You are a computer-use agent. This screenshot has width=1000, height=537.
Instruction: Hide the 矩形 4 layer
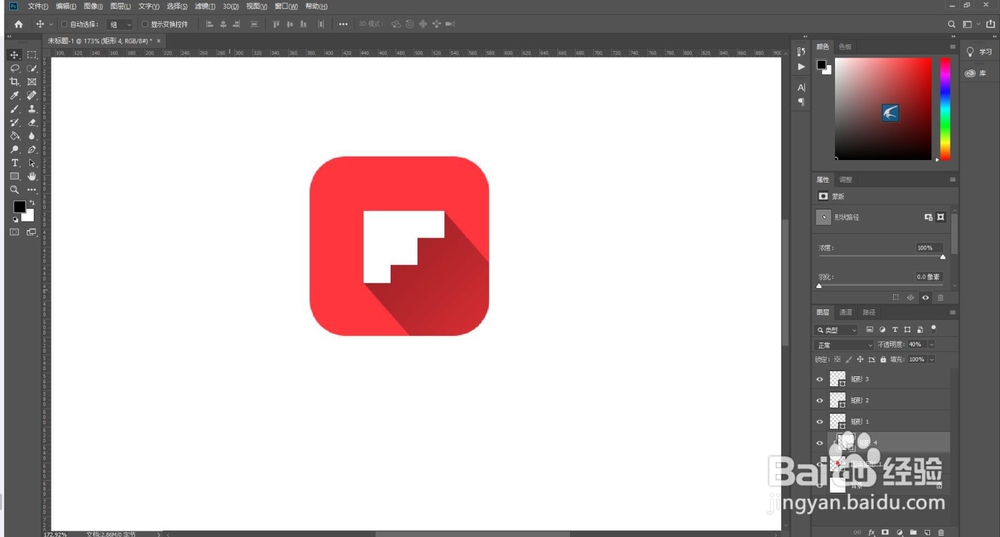pyautogui.click(x=820, y=443)
